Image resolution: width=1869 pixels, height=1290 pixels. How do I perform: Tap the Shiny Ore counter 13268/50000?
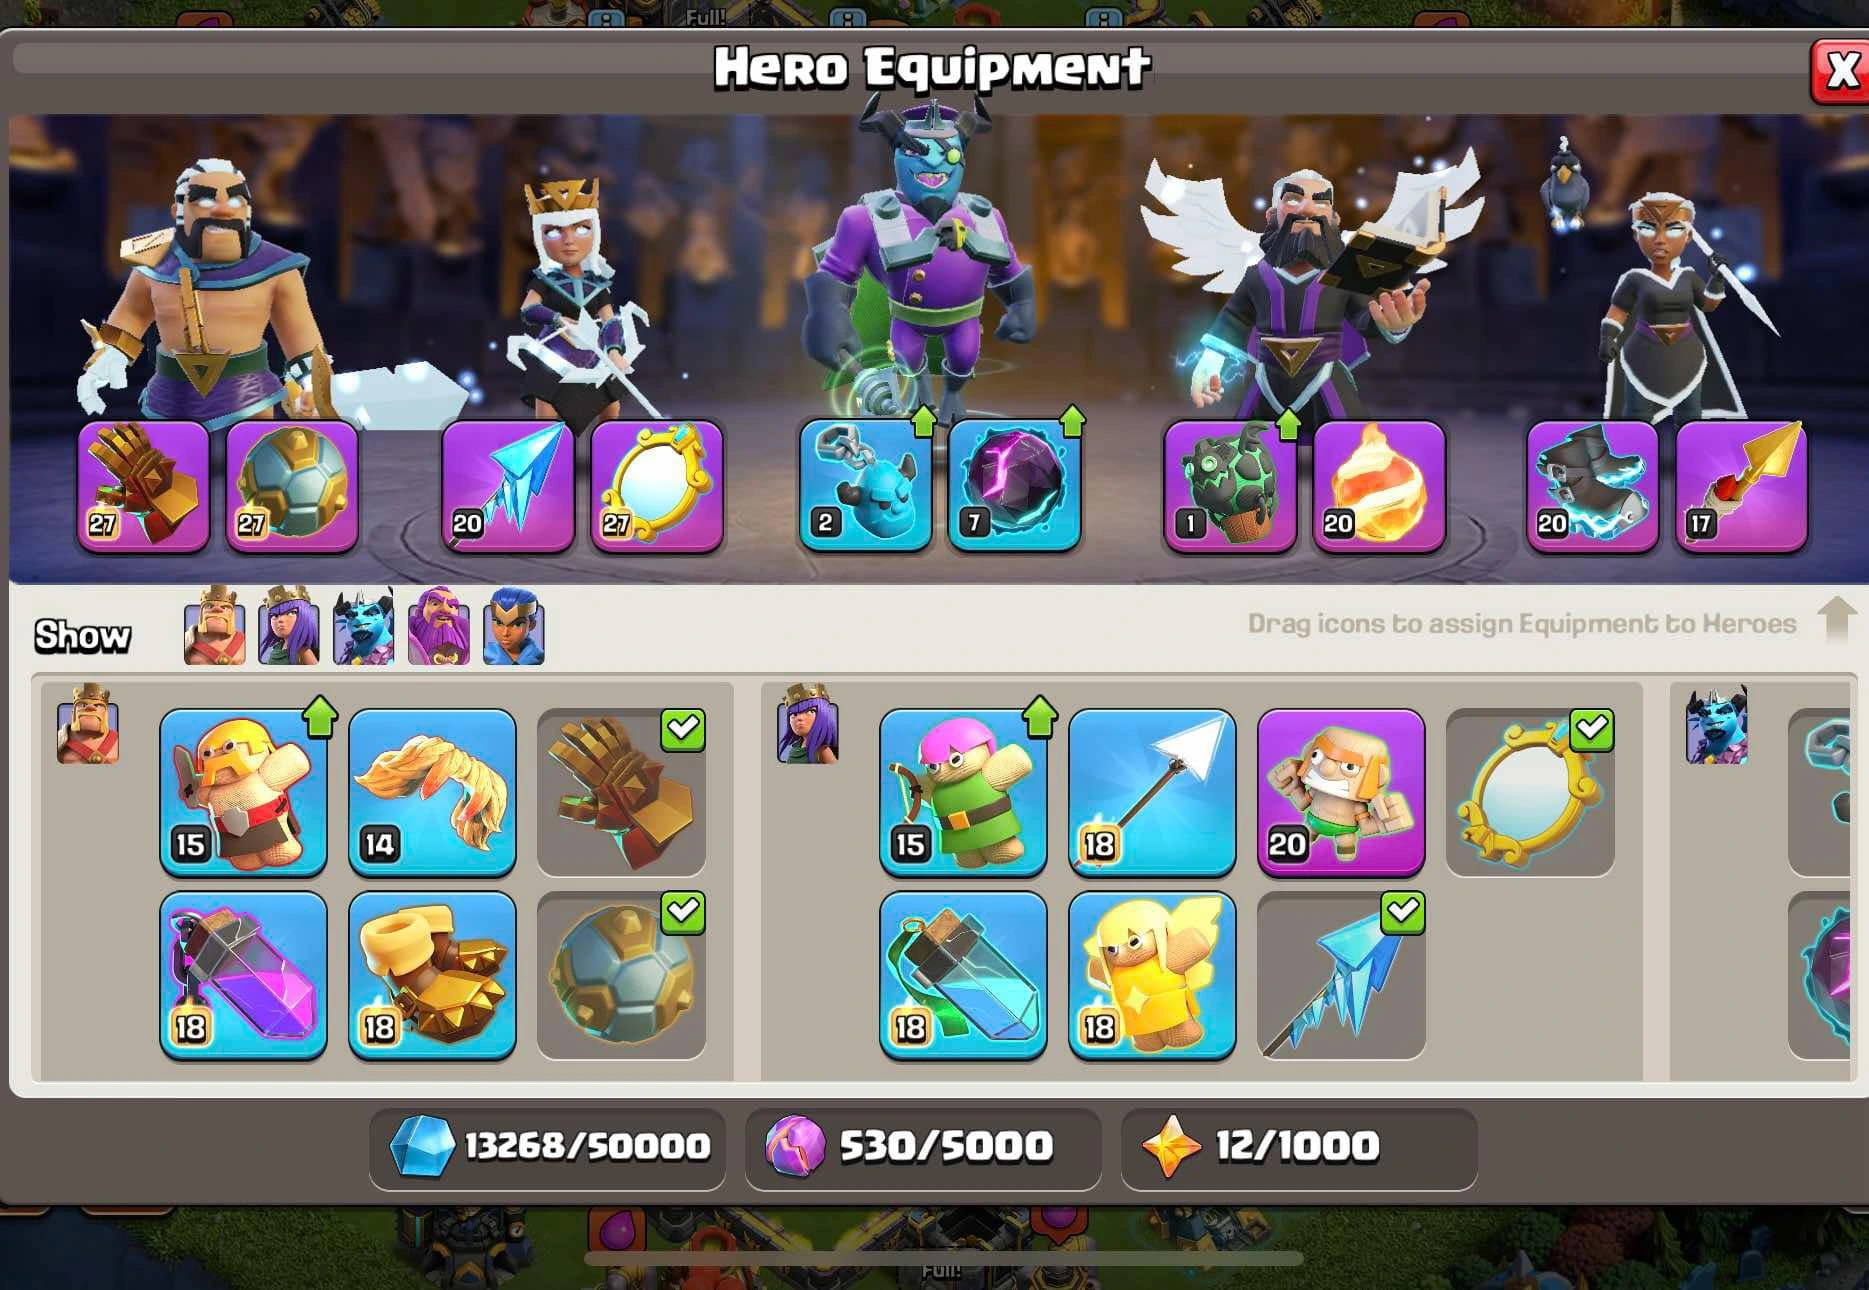click(548, 1147)
